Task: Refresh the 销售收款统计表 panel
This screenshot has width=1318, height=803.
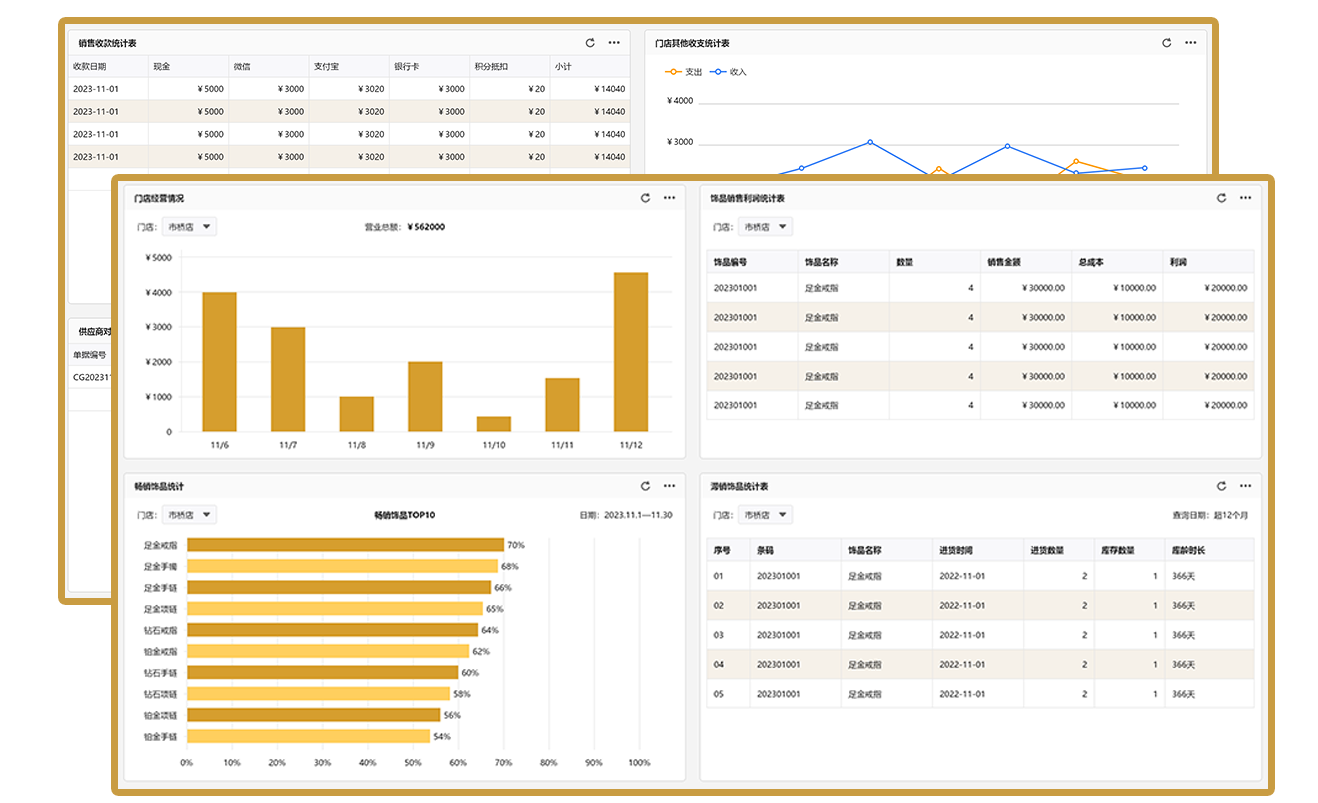Action: (x=590, y=43)
